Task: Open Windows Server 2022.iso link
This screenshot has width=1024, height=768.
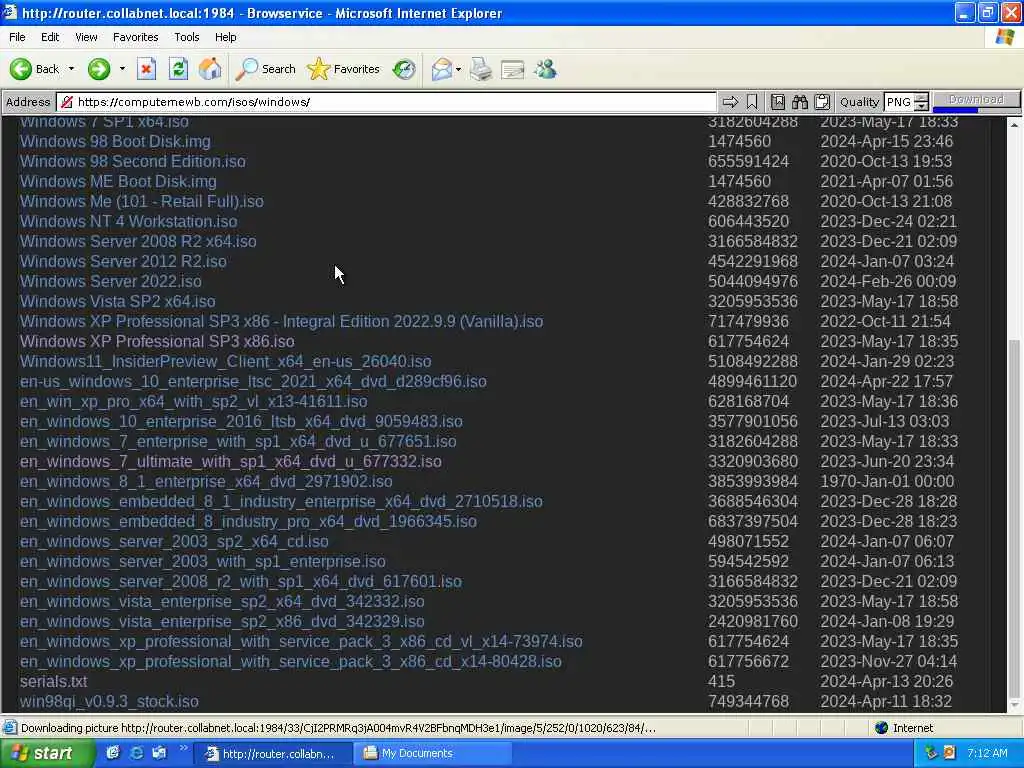Action: pos(111,281)
